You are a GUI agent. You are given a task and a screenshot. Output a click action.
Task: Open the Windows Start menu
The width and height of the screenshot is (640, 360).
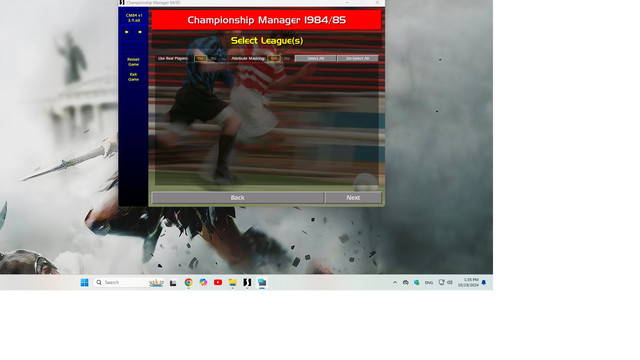click(84, 282)
